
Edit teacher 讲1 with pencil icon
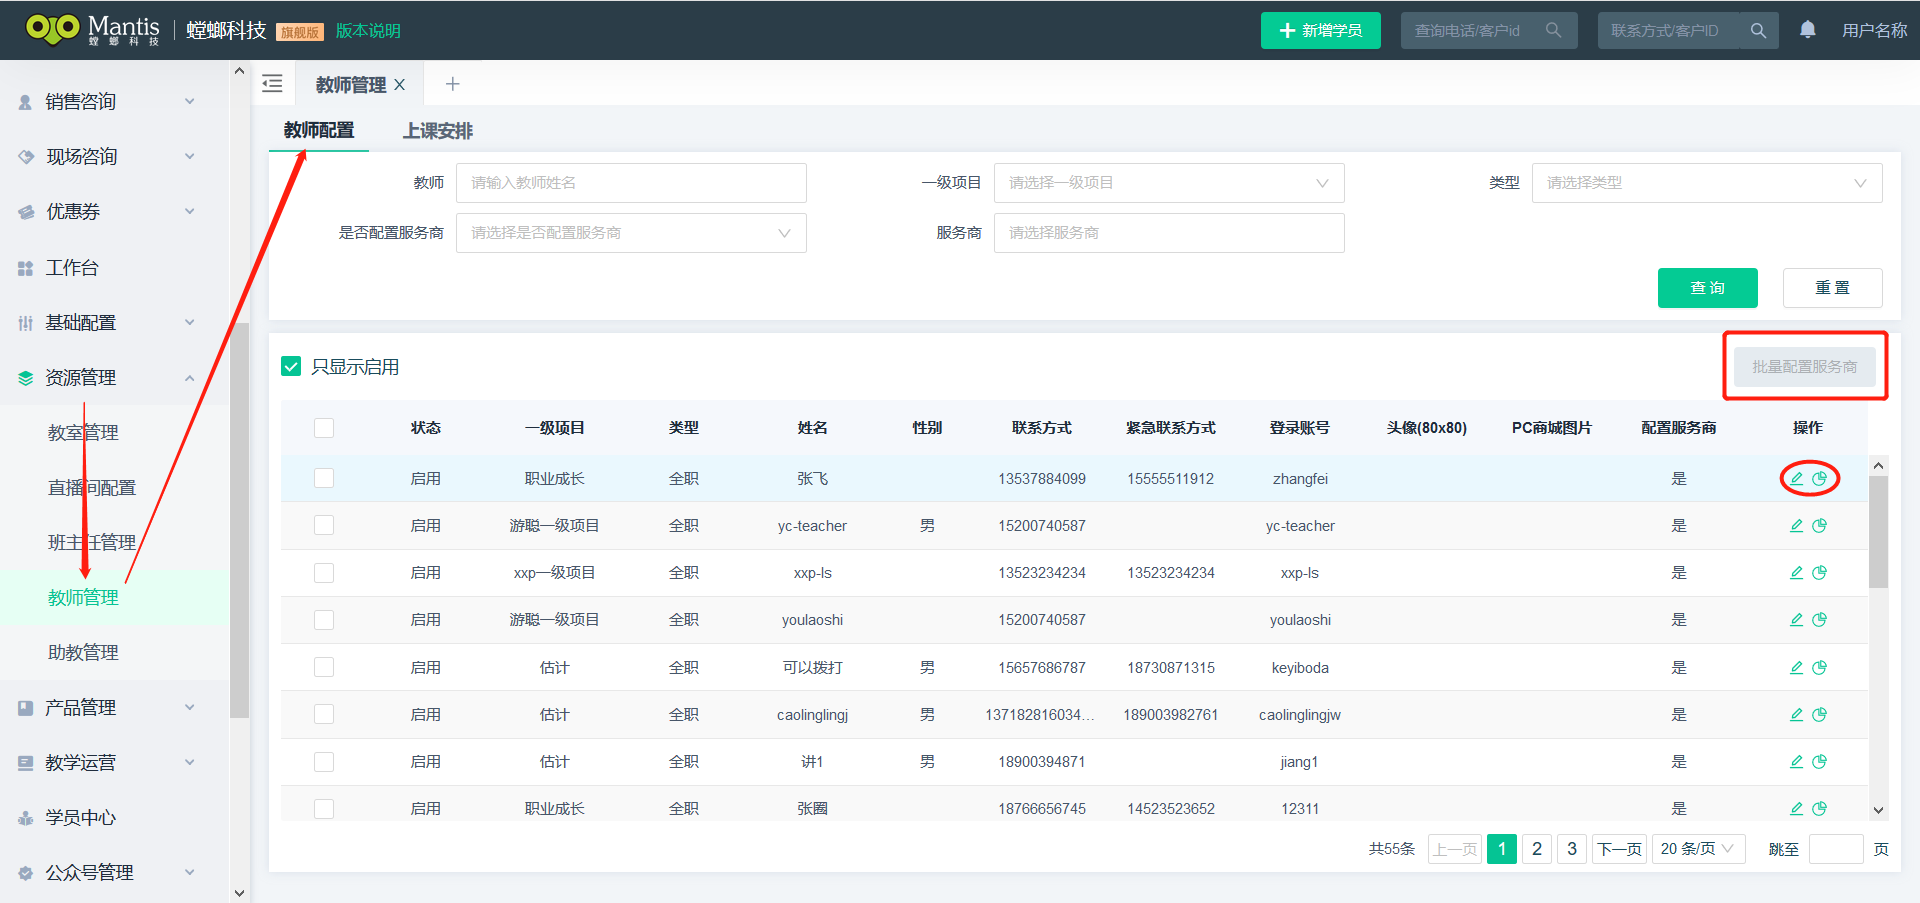pos(1796,762)
